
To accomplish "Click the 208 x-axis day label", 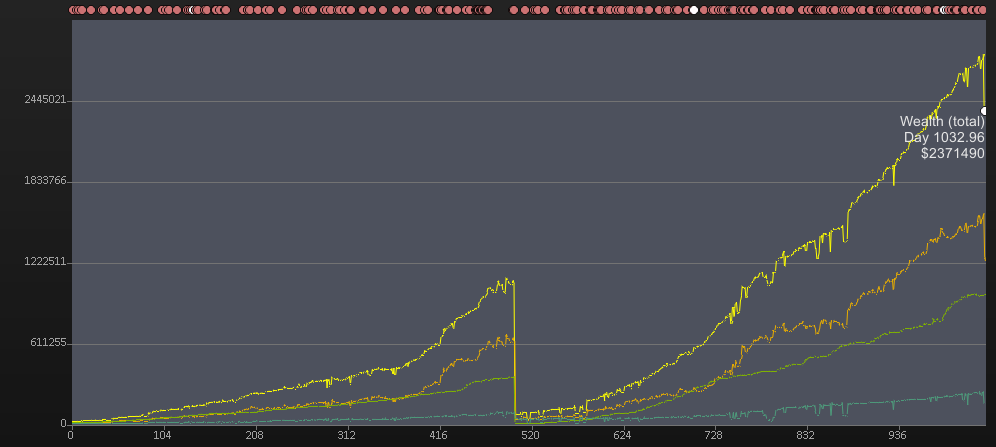I will pyautogui.click(x=255, y=435).
